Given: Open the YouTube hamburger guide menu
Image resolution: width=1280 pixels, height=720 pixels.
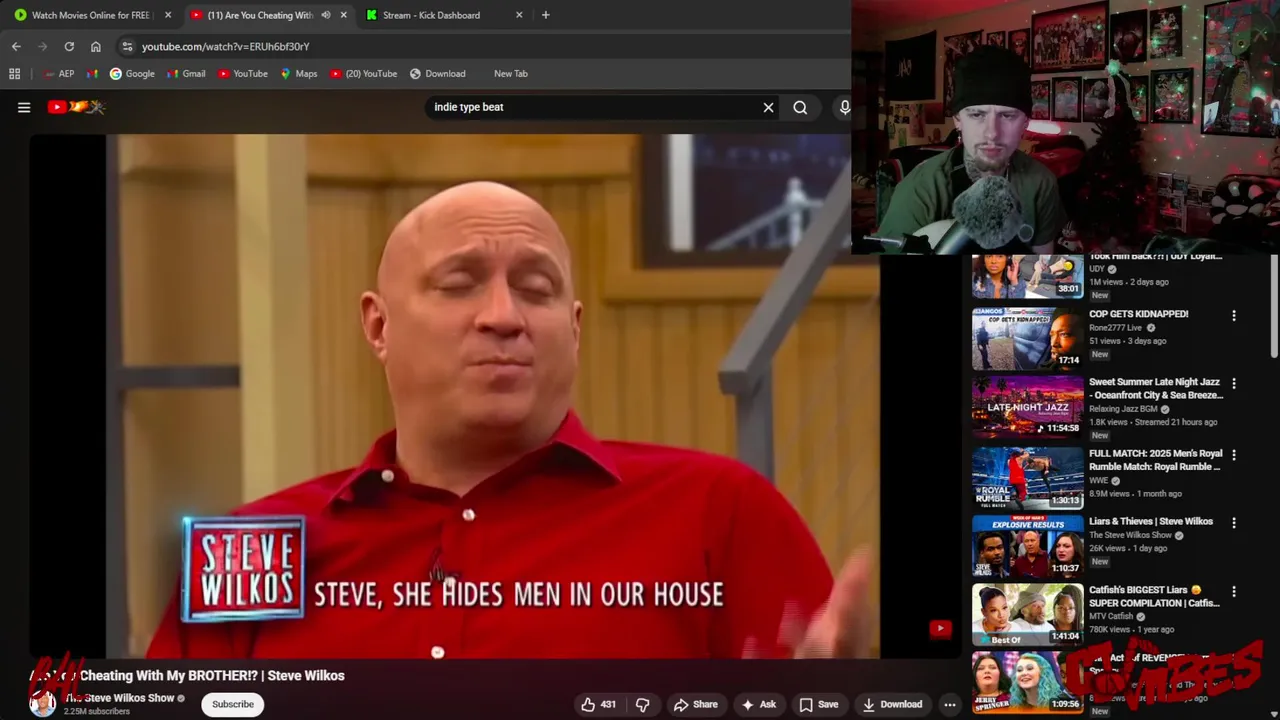Looking at the screenshot, I should click(x=24, y=107).
